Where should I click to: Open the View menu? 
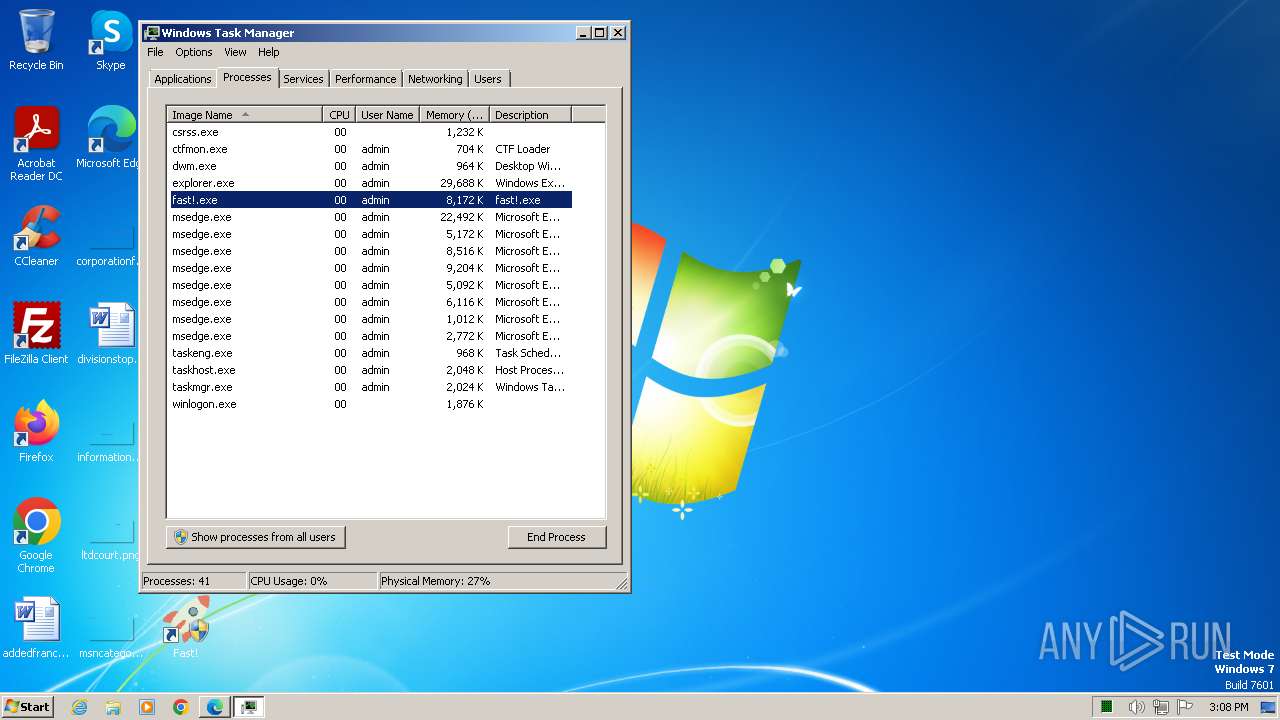pos(235,52)
